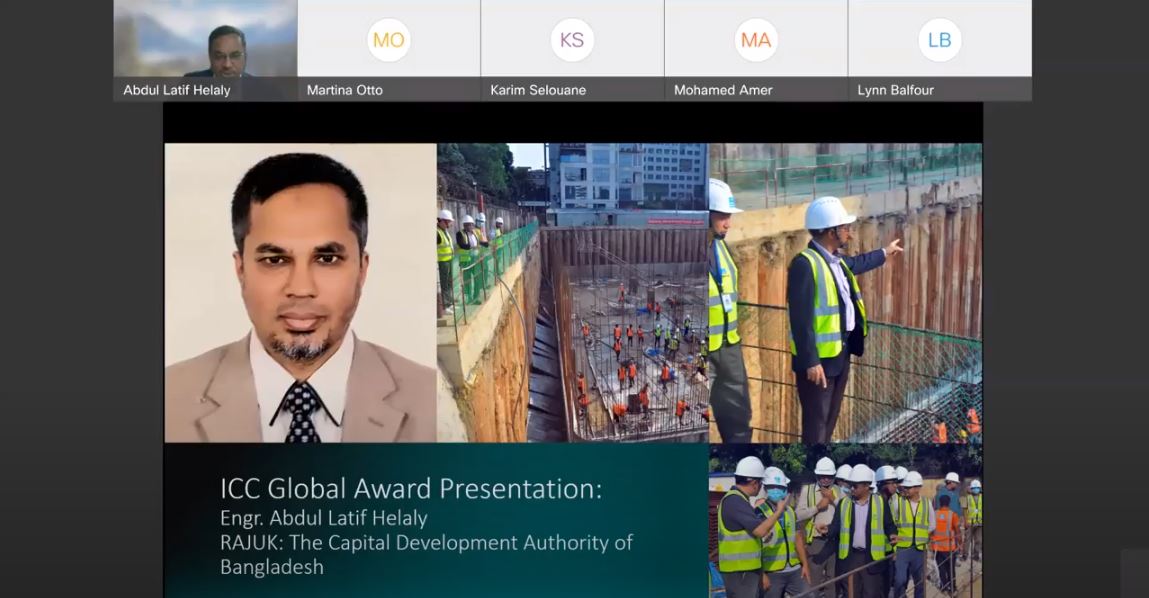Click the 'Mohamed Amer' participant name label

[723, 90]
